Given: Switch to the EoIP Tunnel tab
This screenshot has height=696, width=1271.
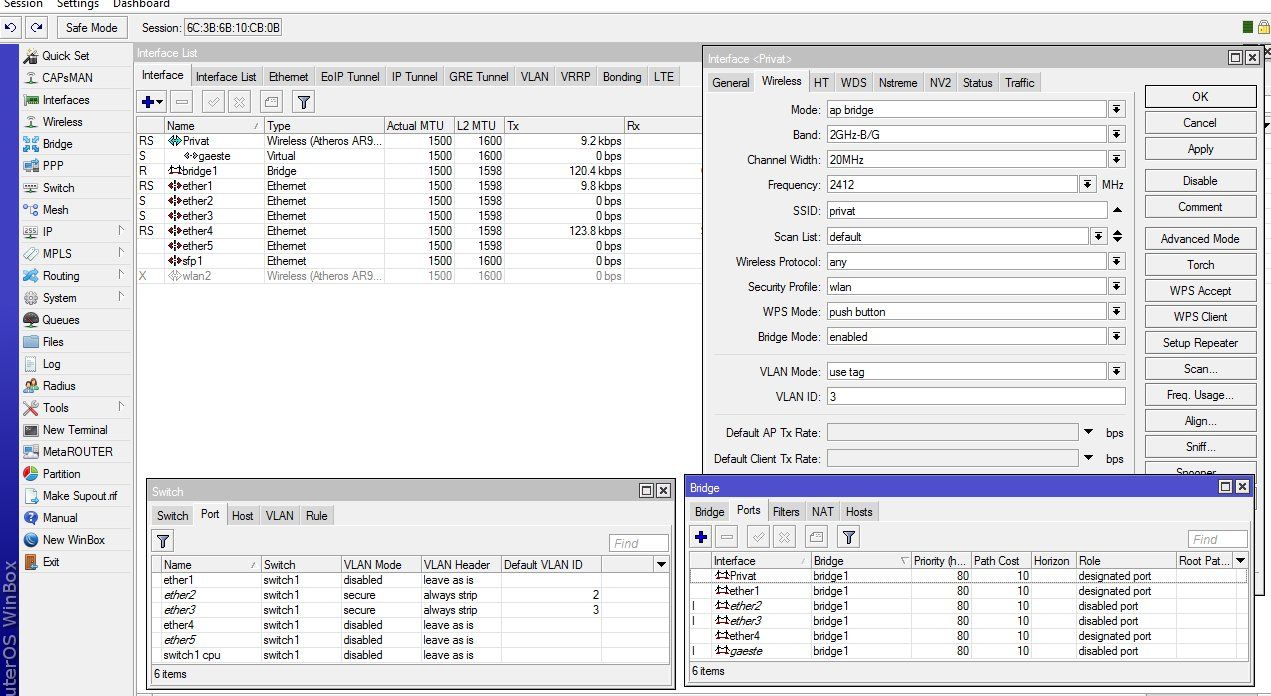Looking at the screenshot, I should [350, 77].
